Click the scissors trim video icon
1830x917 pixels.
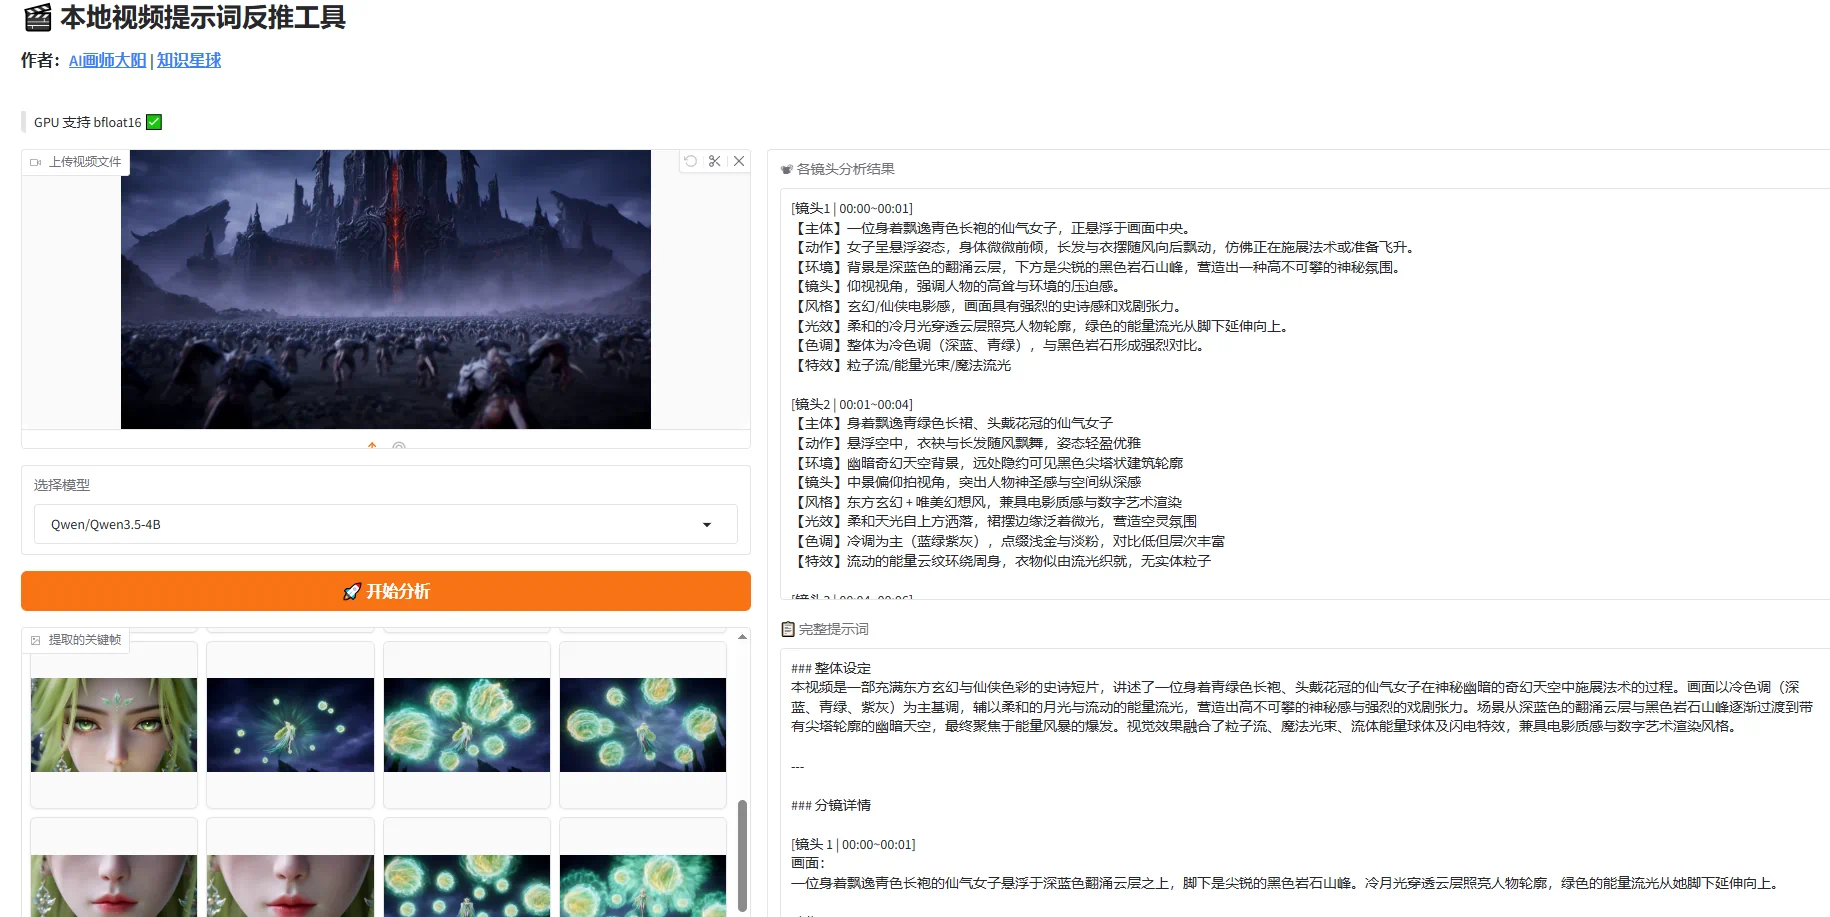[x=715, y=161]
